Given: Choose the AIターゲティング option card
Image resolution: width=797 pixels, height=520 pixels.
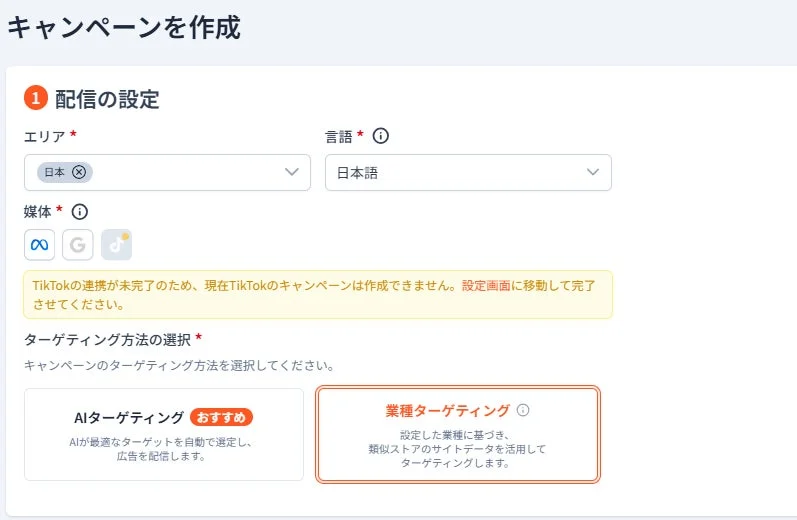Looking at the screenshot, I should [x=164, y=435].
